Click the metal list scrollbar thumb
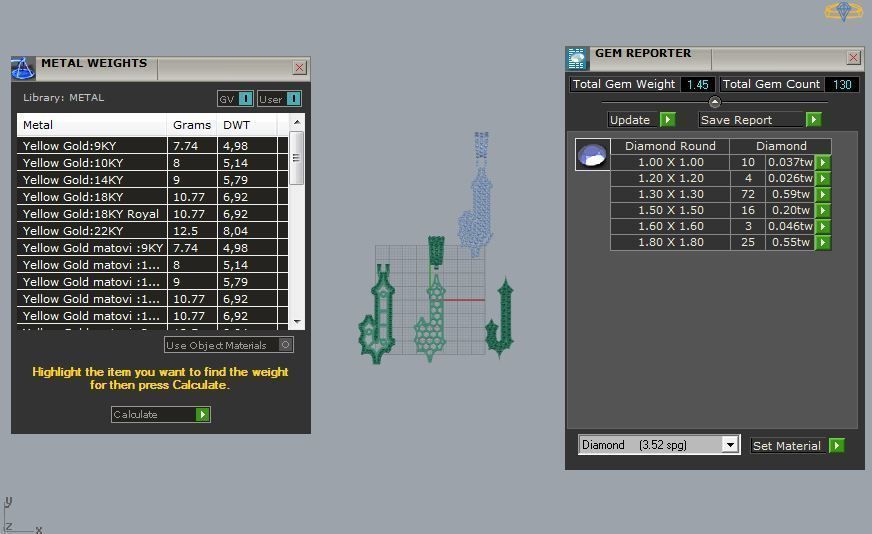872x534 pixels. 297,158
